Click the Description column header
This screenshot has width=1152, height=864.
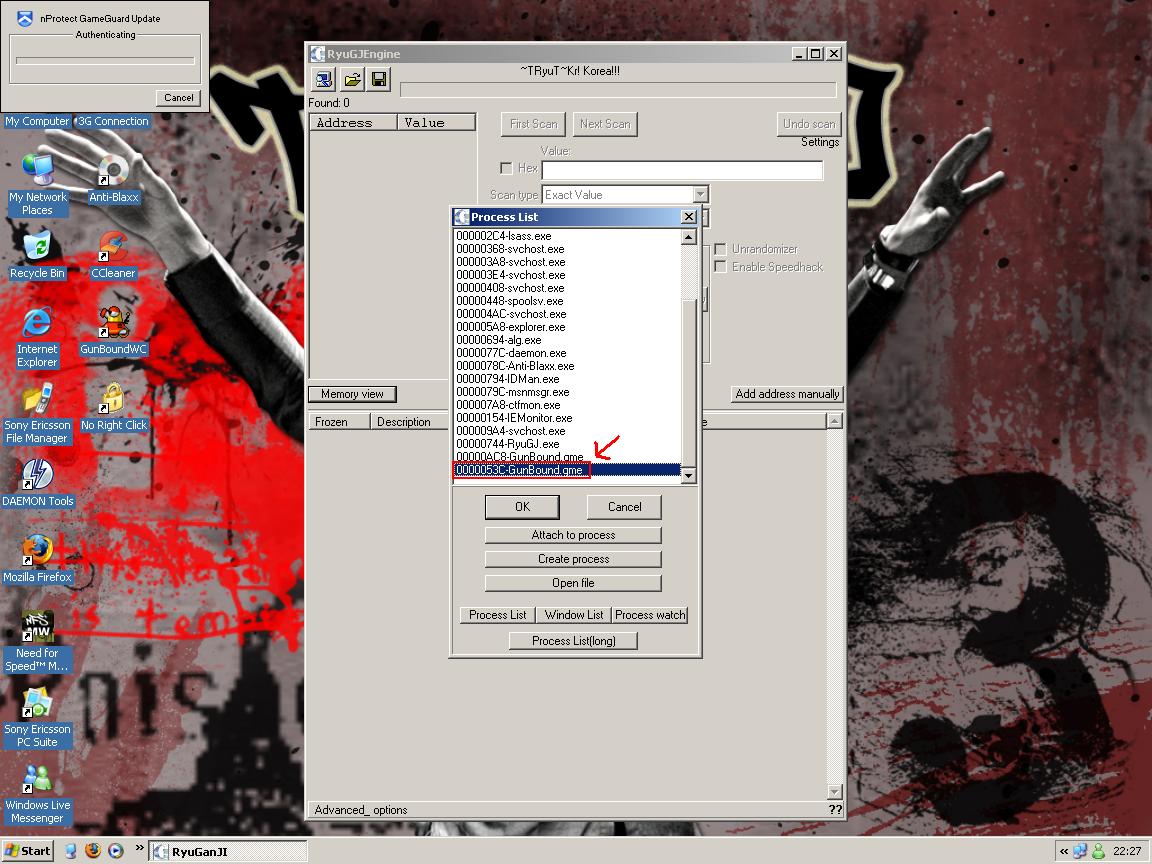tap(410, 422)
